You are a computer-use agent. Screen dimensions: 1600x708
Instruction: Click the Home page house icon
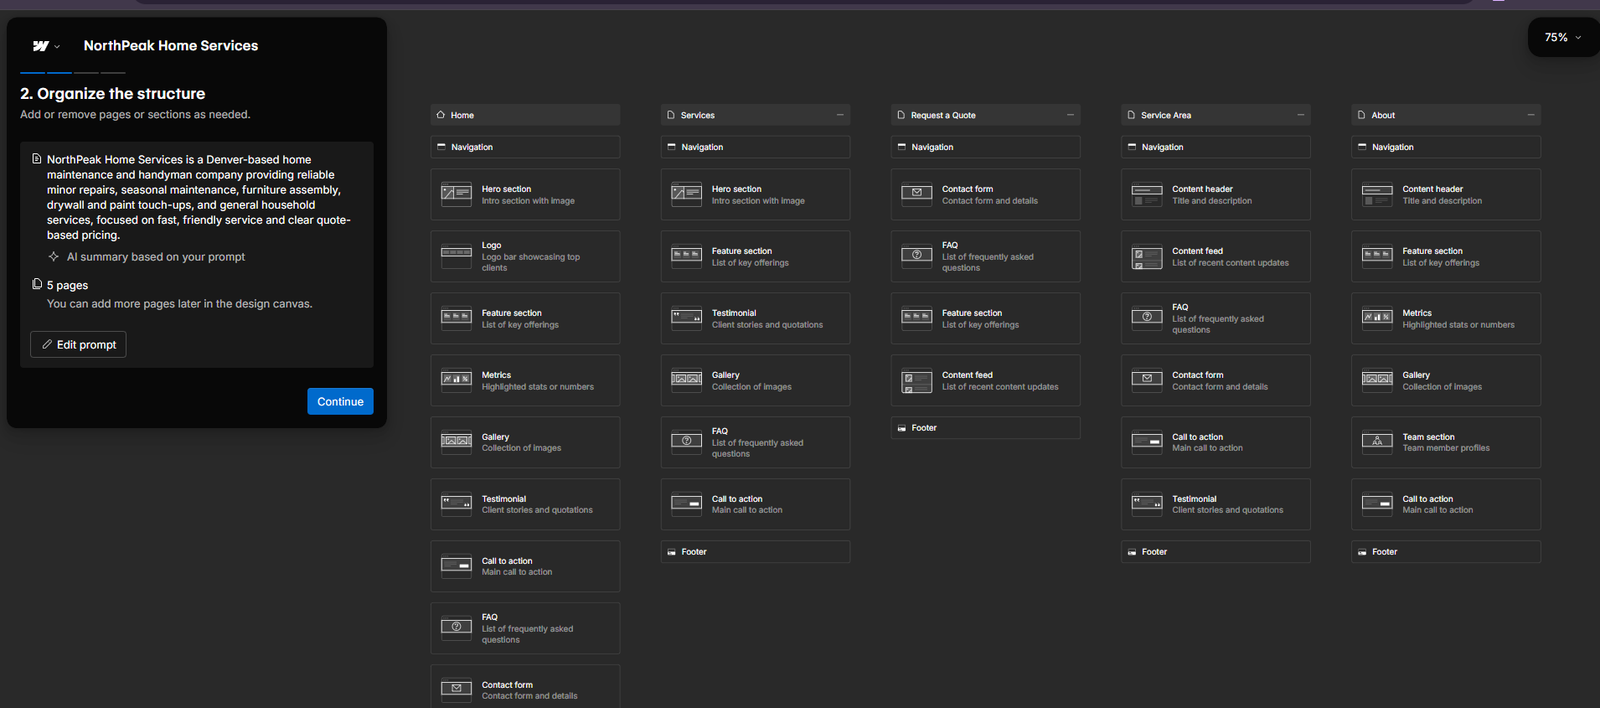[441, 115]
